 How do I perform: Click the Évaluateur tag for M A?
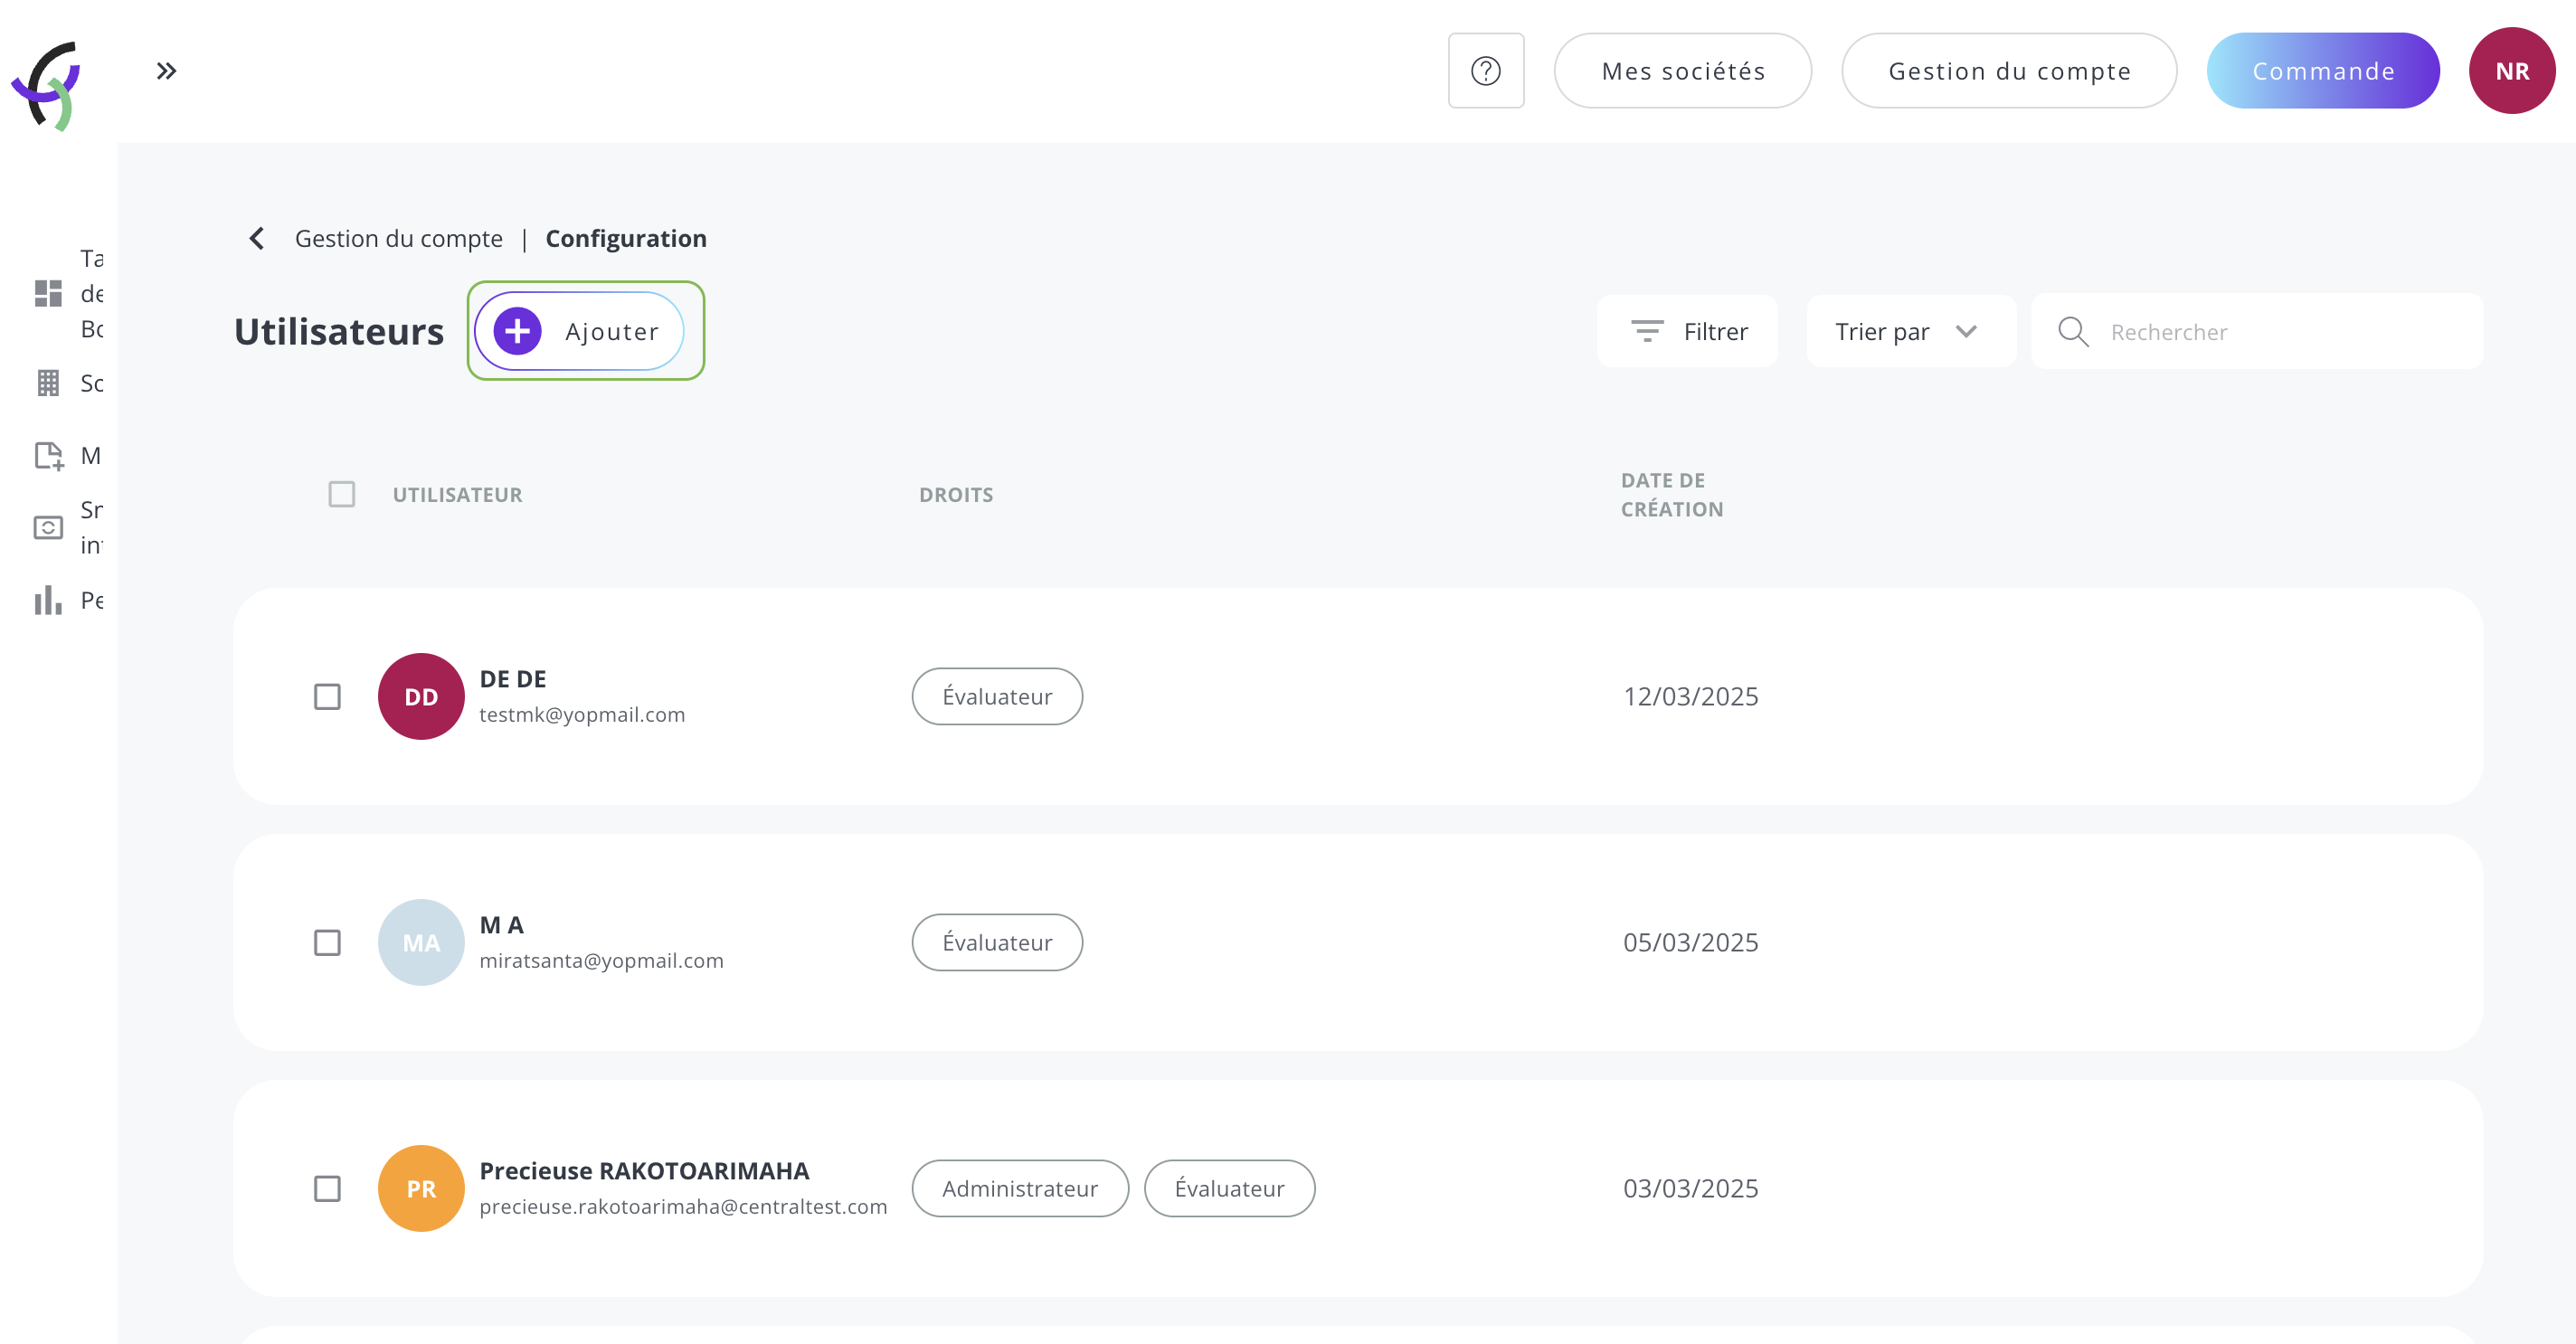point(997,942)
